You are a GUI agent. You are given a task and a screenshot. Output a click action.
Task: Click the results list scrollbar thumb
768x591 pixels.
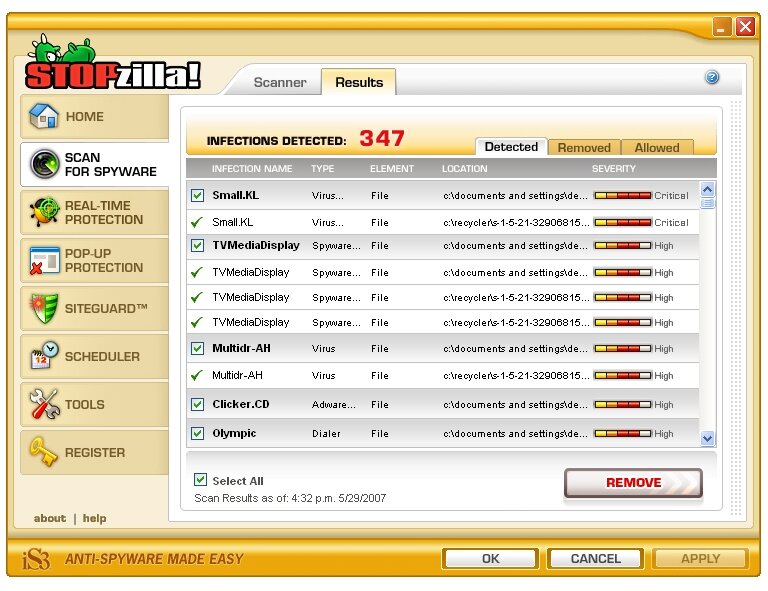coord(707,203)
